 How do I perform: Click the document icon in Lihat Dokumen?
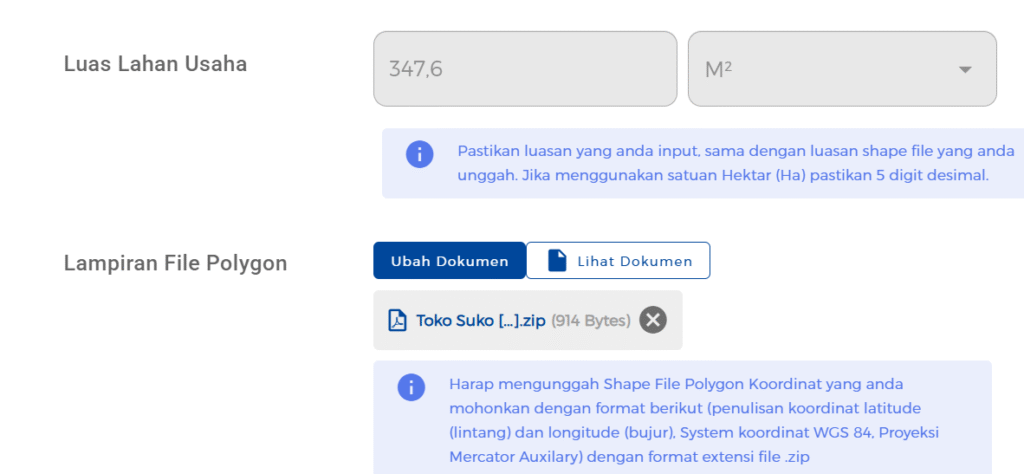[x=558, y=261]
